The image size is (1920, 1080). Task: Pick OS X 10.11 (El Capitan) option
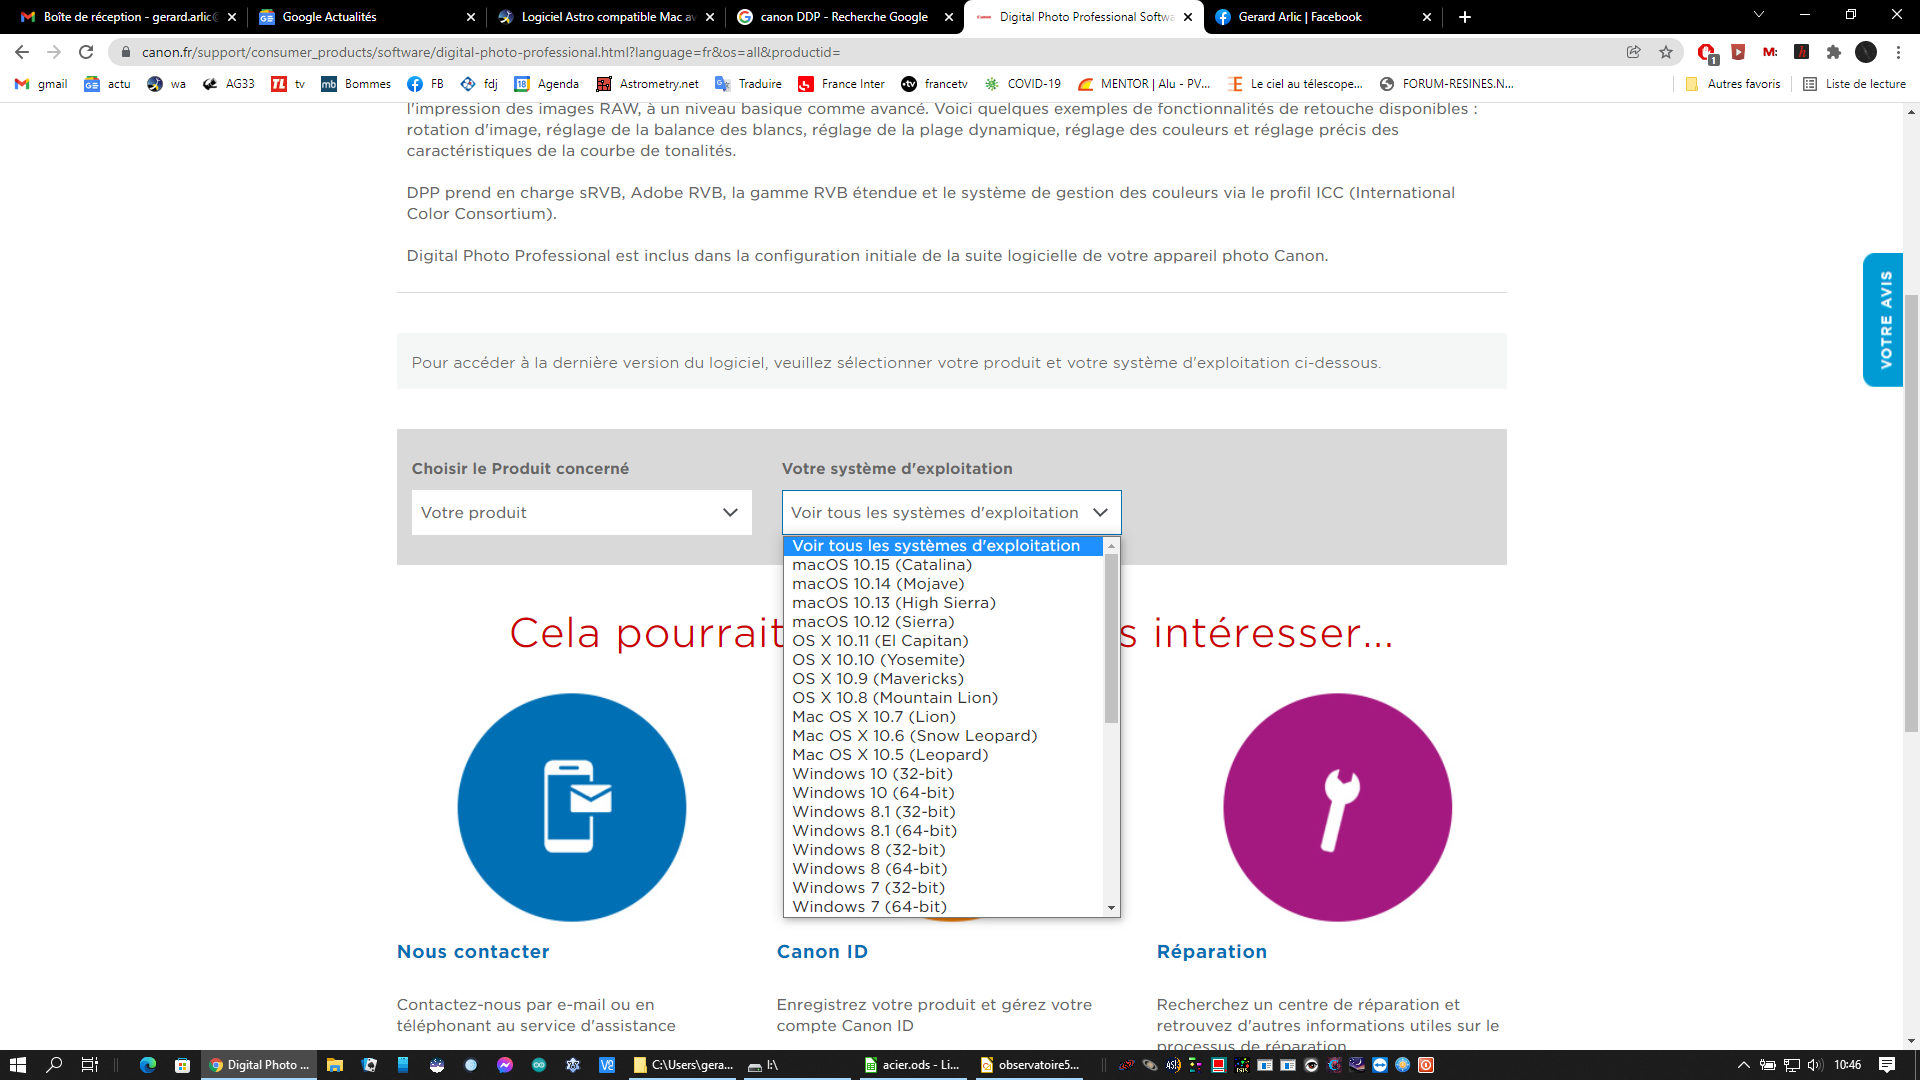pos(879,641)
